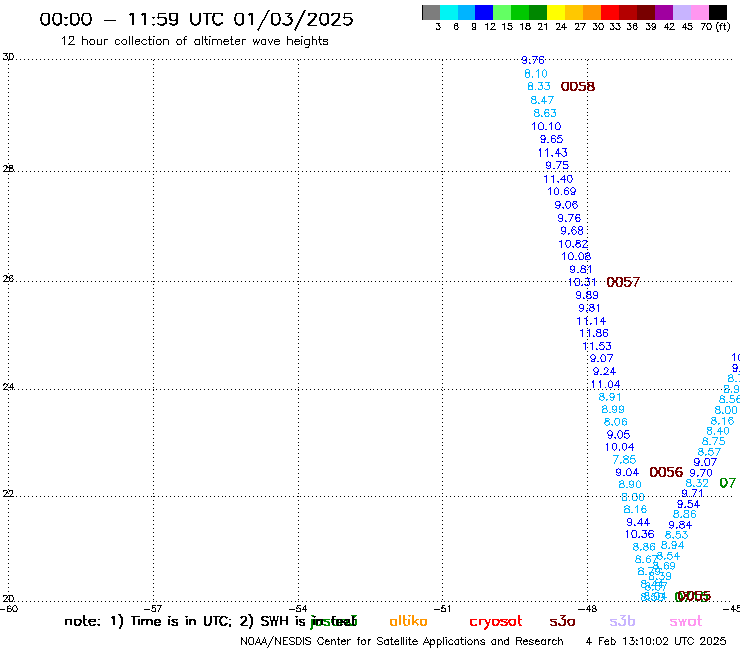Viewport: 740px width, 650px height.
Task: Click the -51 longitude axis label
Action: click(442, 609)
